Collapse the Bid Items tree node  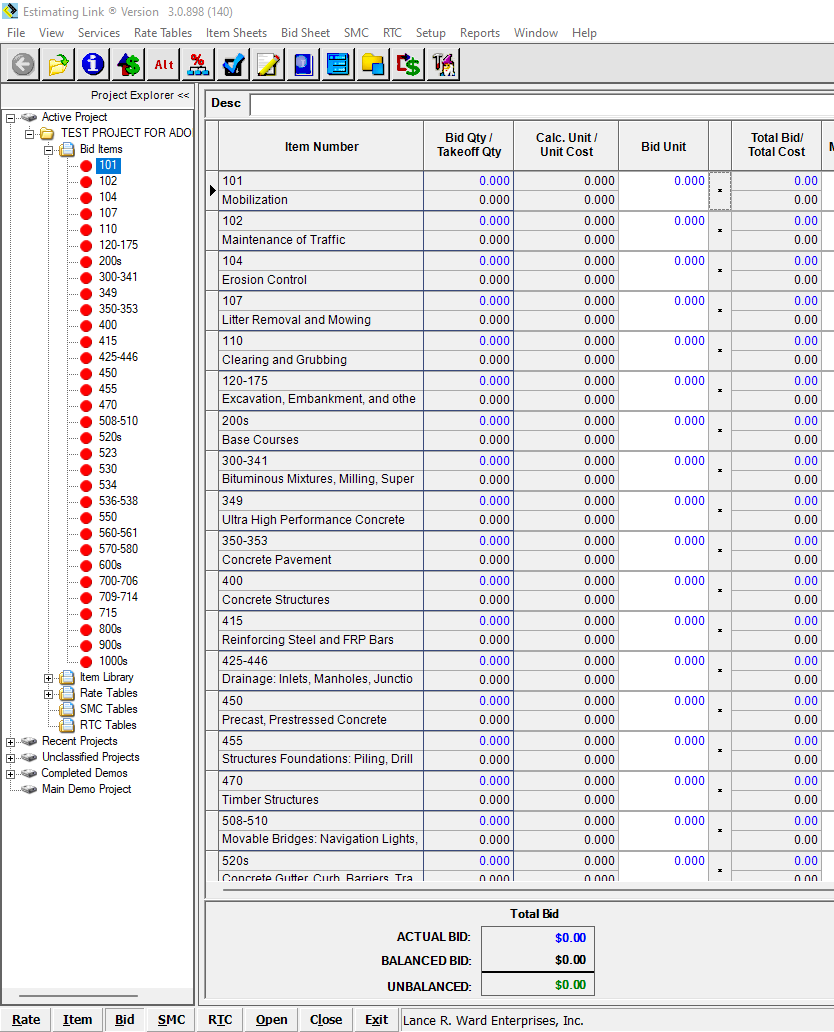pyautogui.click(x=49, y=150)
